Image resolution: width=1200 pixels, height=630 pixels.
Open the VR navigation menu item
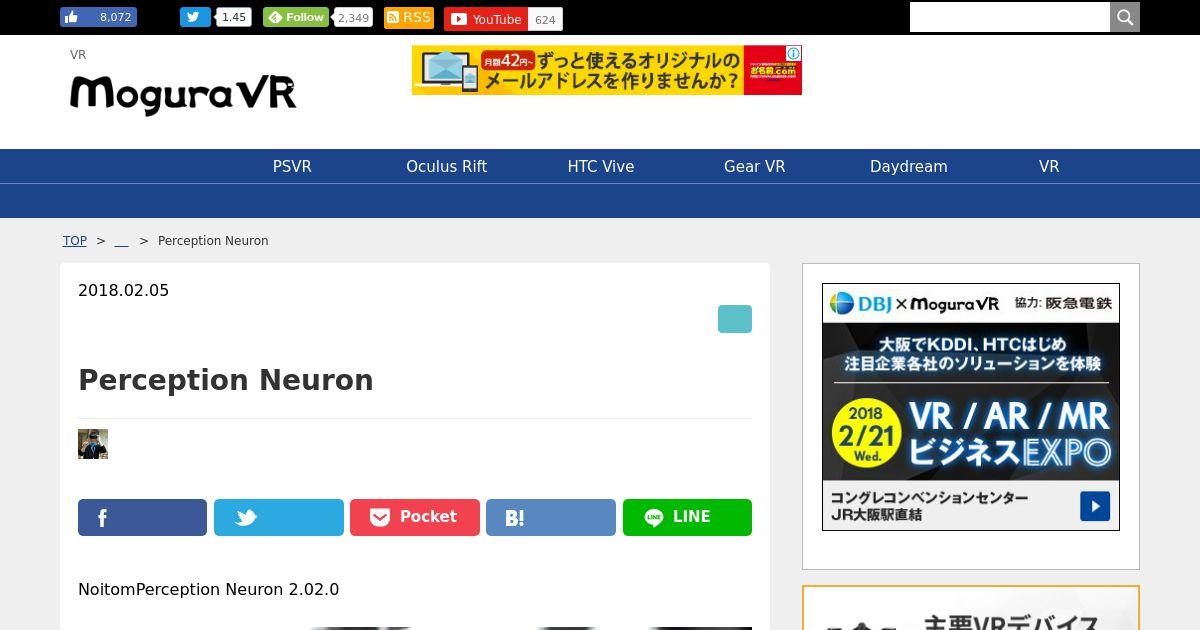coord(1049,166)
